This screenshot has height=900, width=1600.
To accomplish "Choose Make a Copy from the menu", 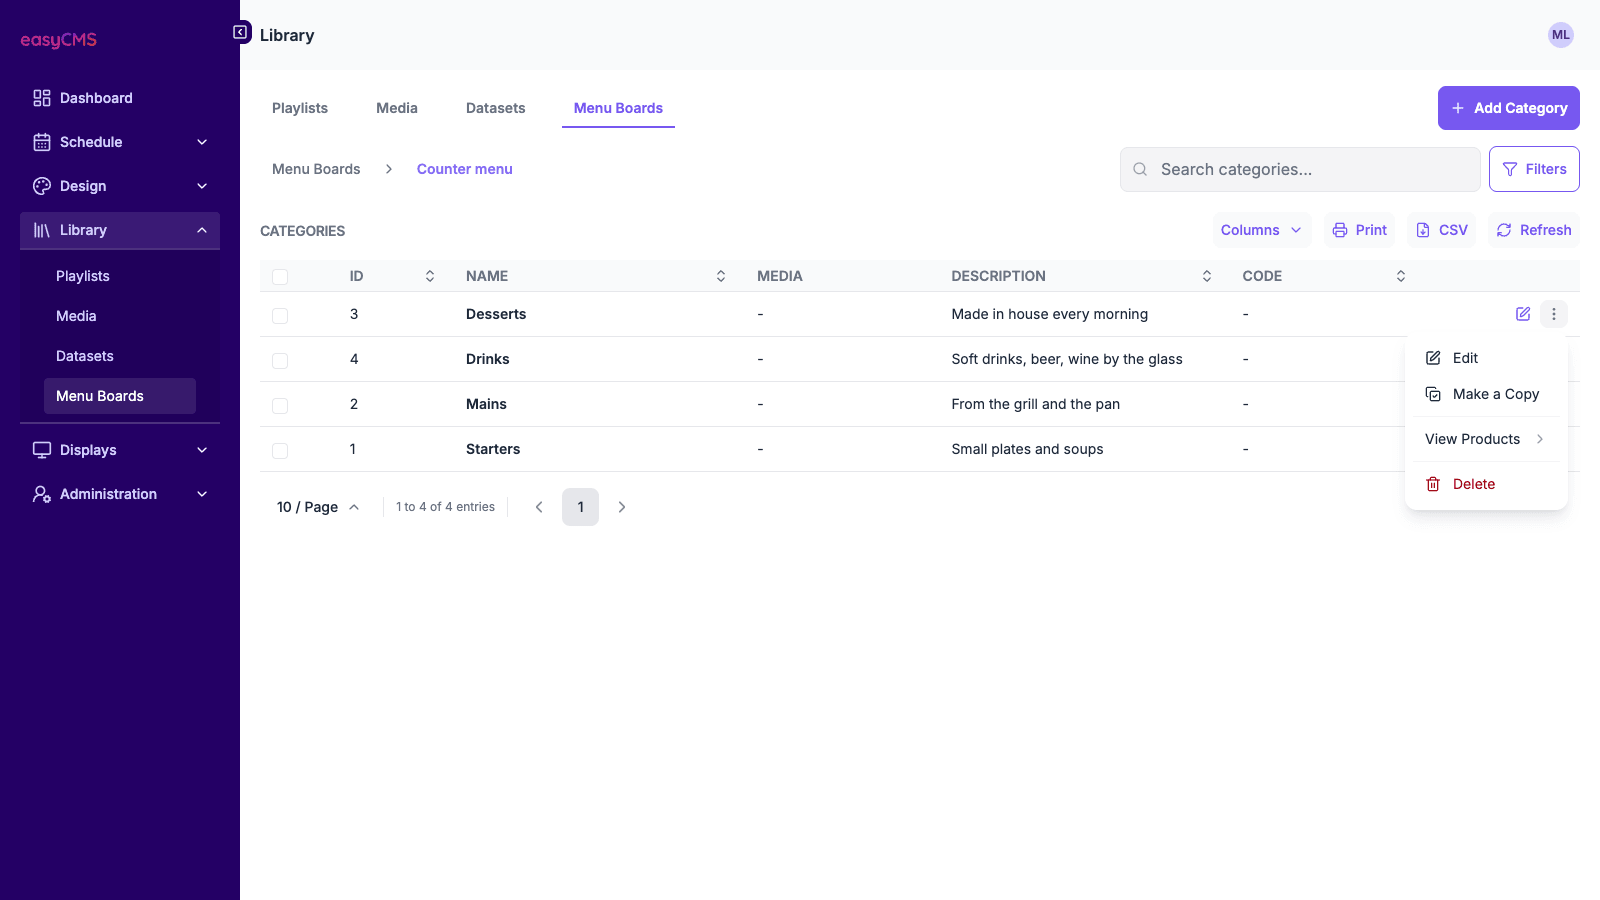I will click(x=1486, y=394).
